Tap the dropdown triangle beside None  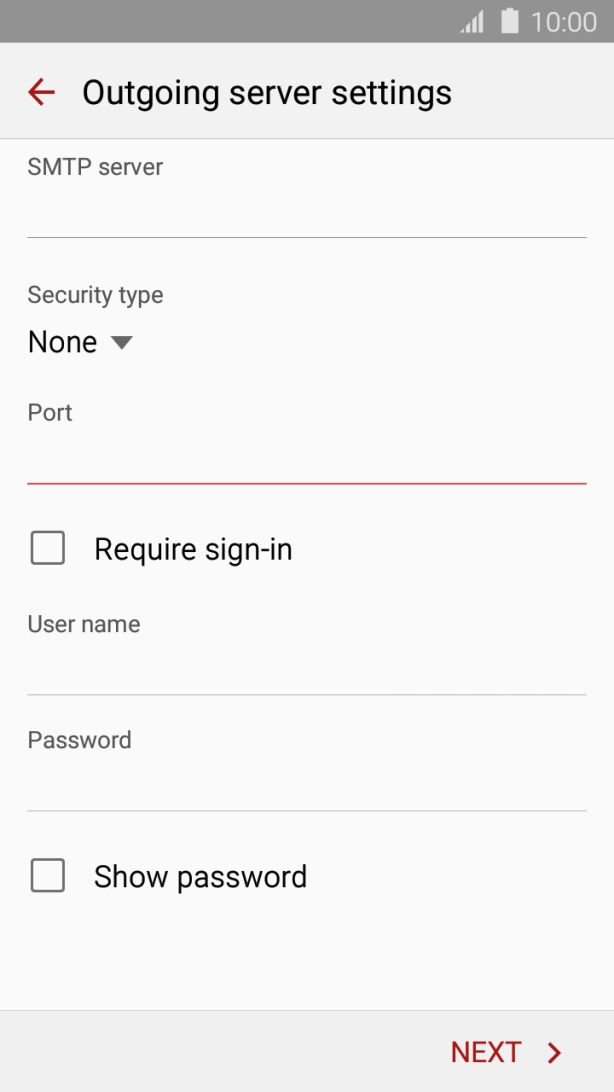121,342
